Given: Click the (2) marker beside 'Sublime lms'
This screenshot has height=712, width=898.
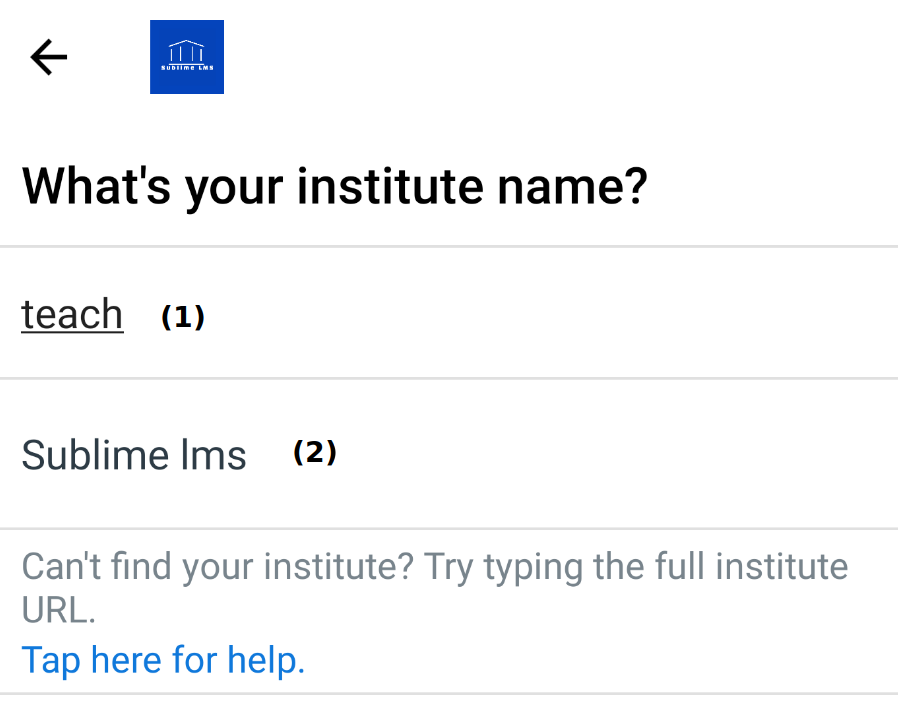Looking at the screenshot, I should (315, 453).
